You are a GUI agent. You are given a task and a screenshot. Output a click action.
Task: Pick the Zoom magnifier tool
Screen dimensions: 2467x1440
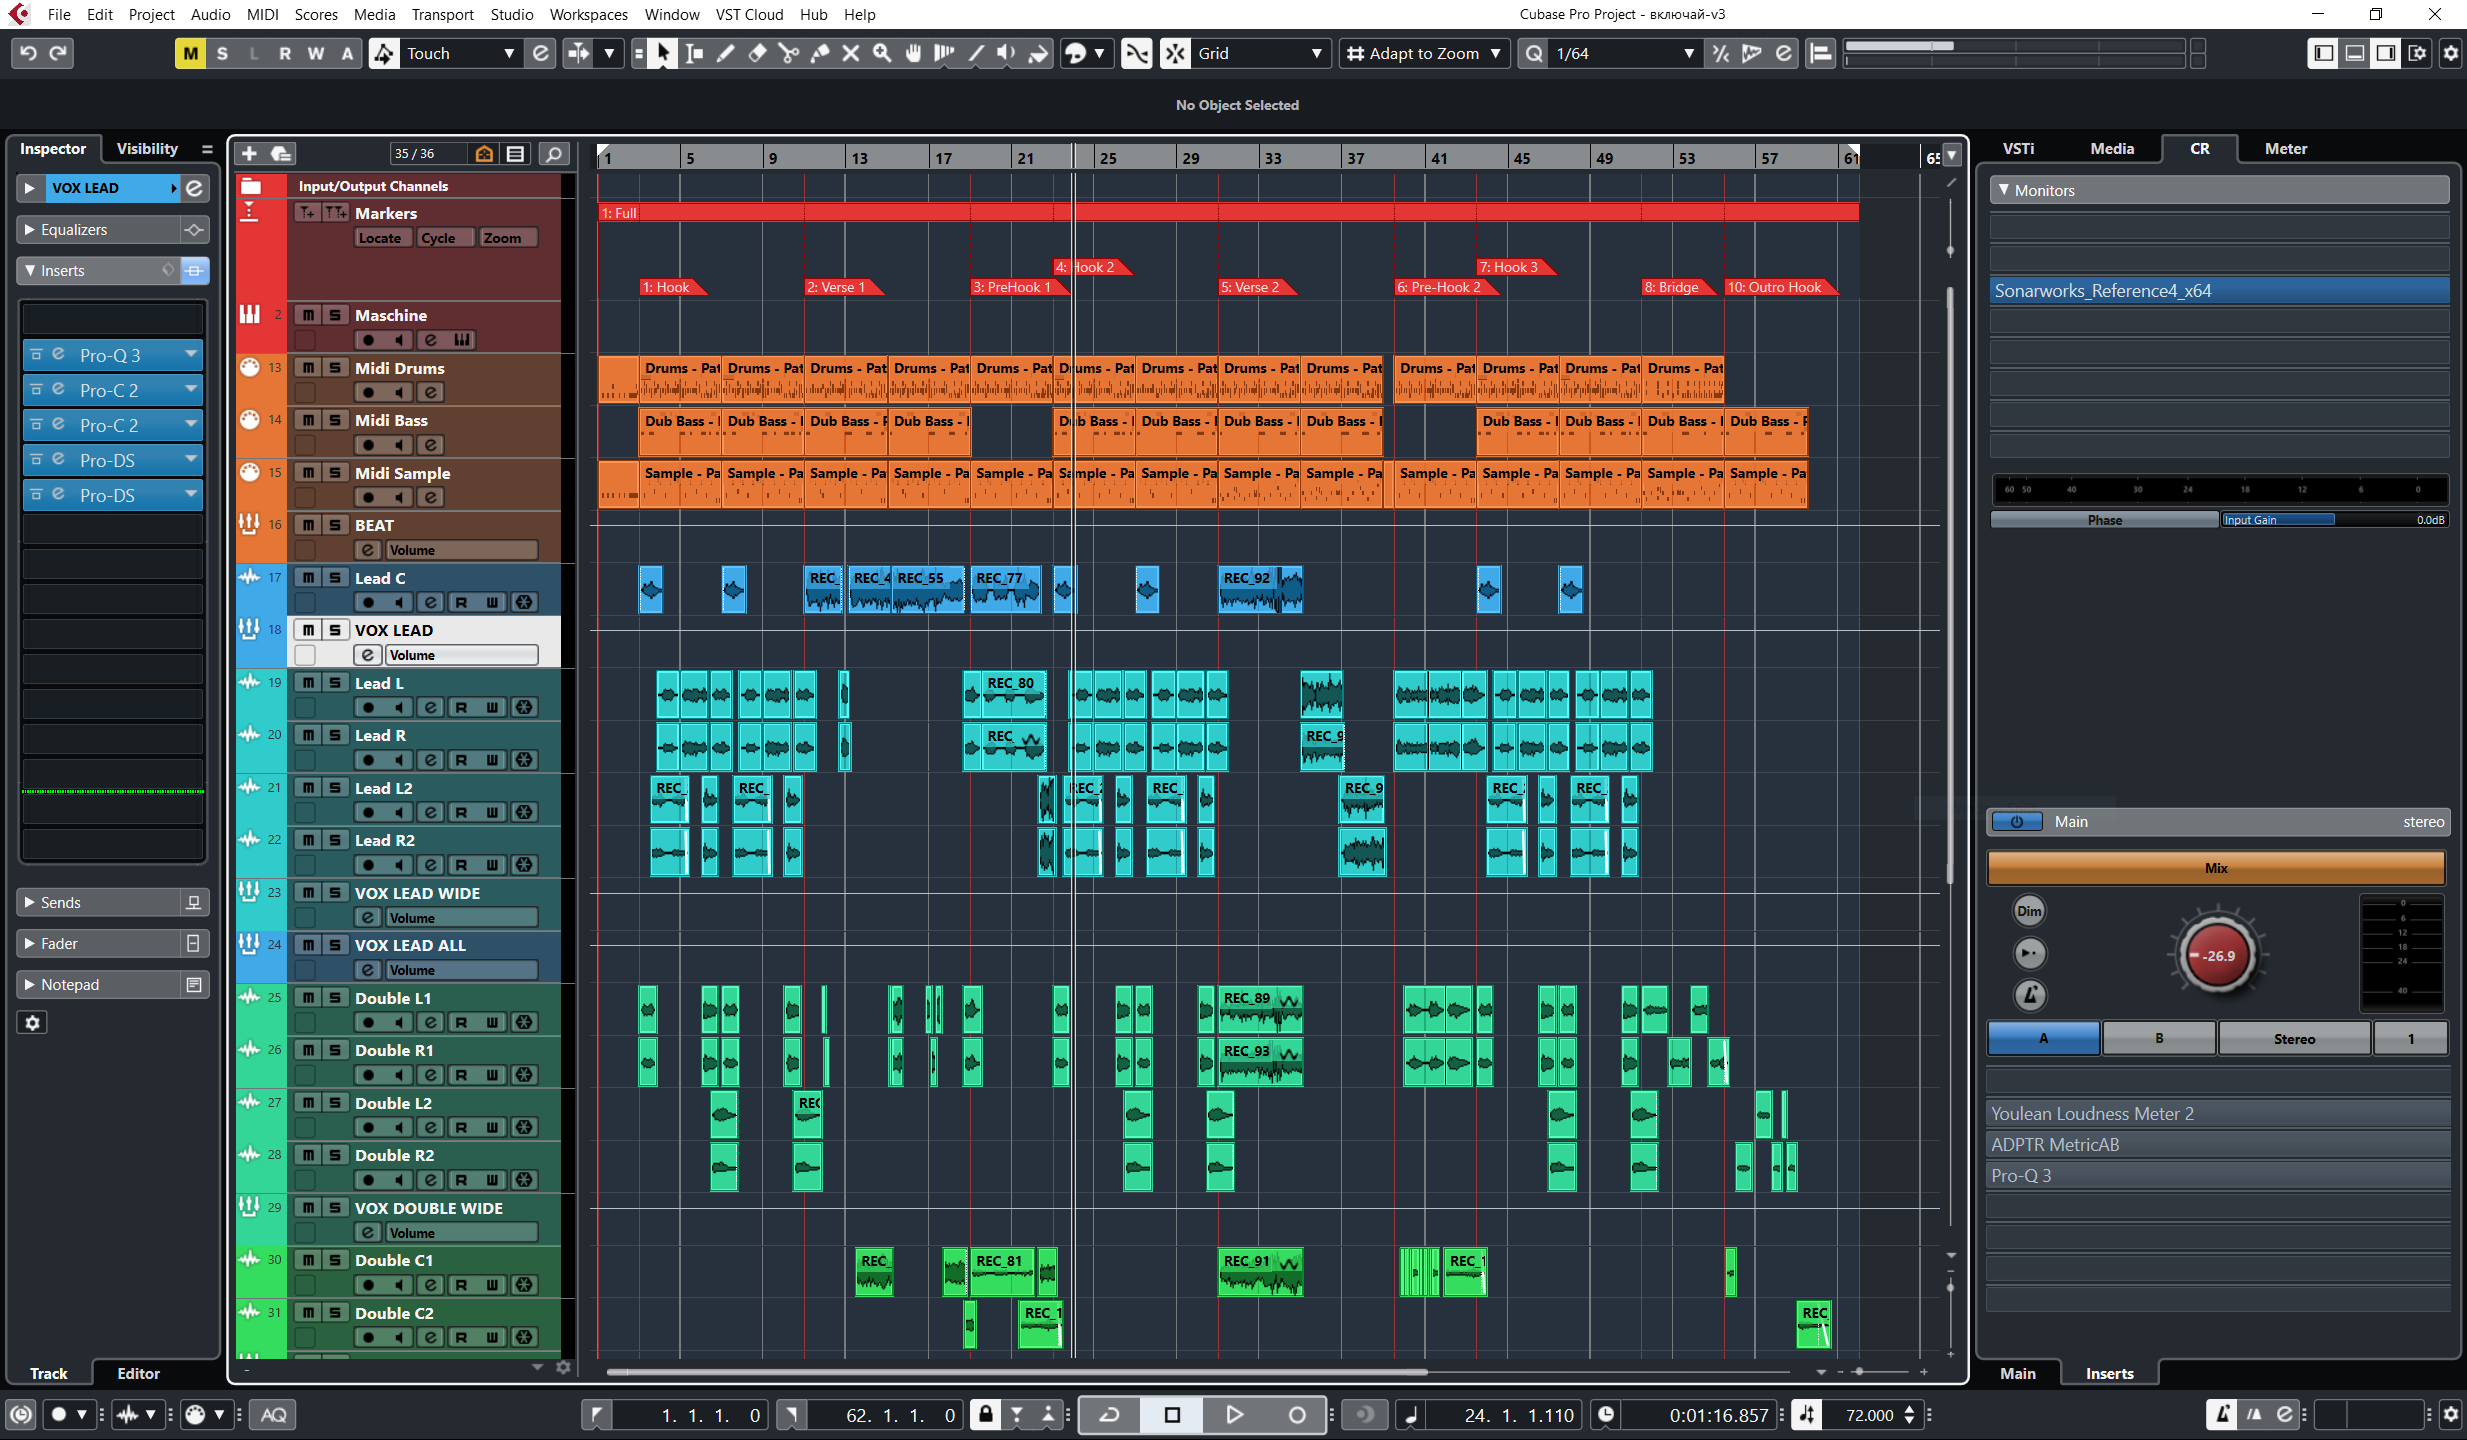coord(882,54)
